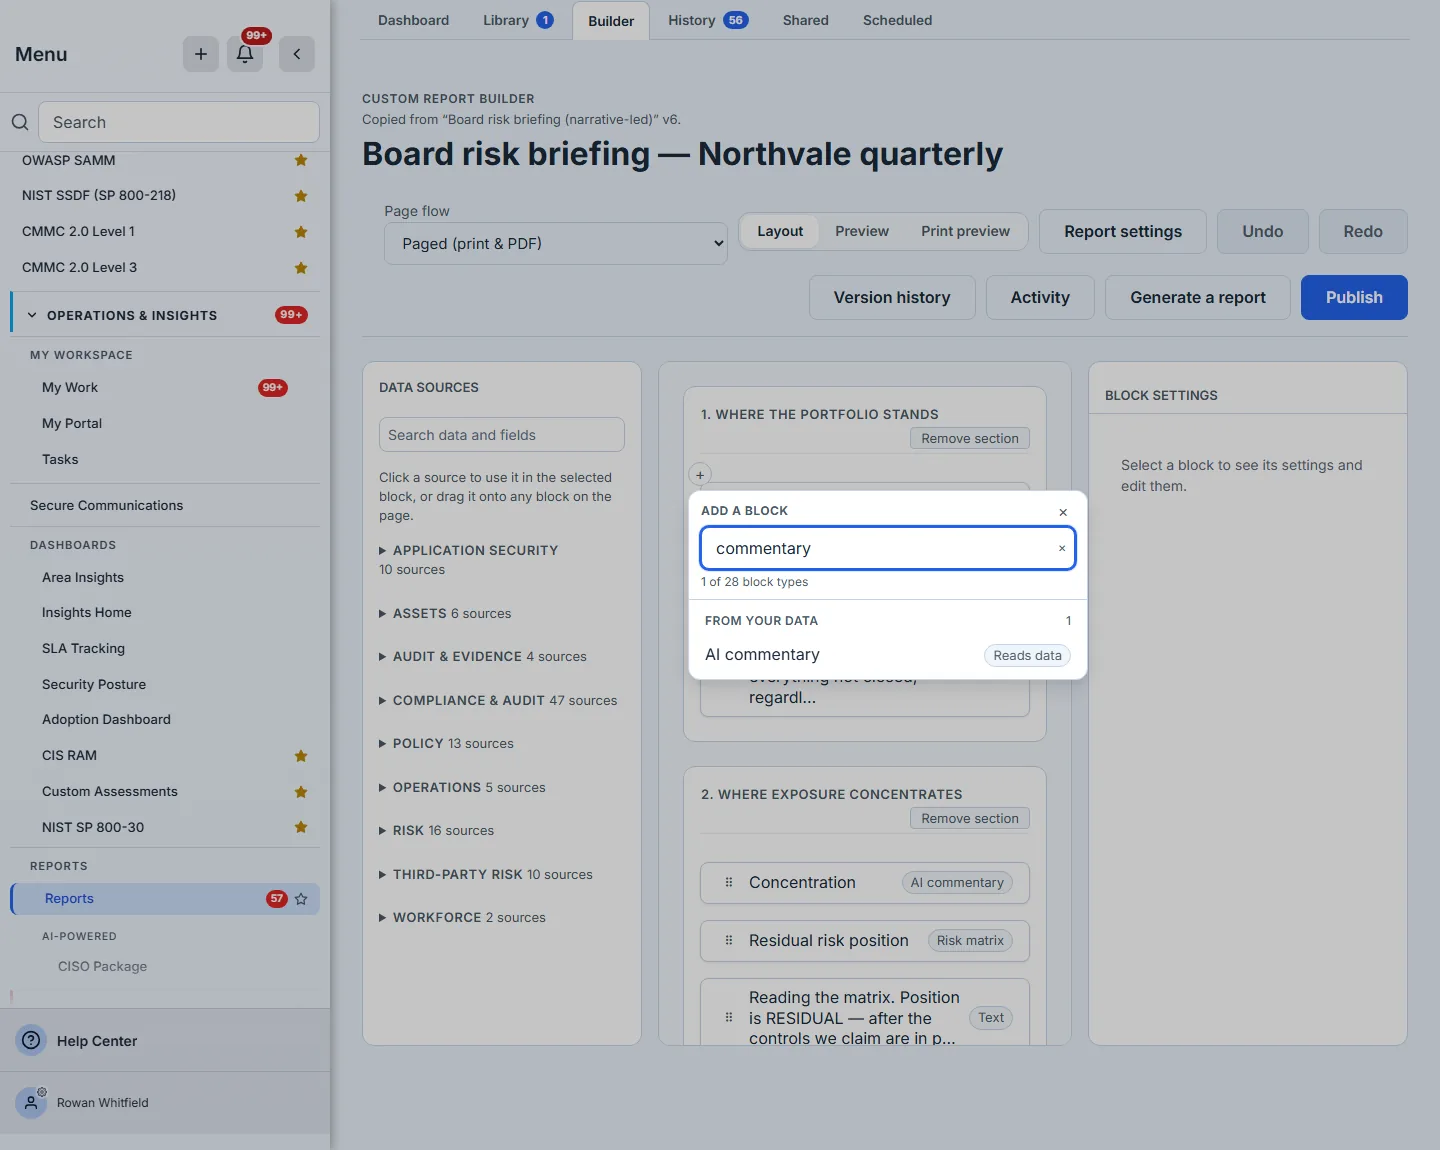This screenshot has height=1150, width=1440.
Task: Click the Undo button
Action: click(1263, 231)
